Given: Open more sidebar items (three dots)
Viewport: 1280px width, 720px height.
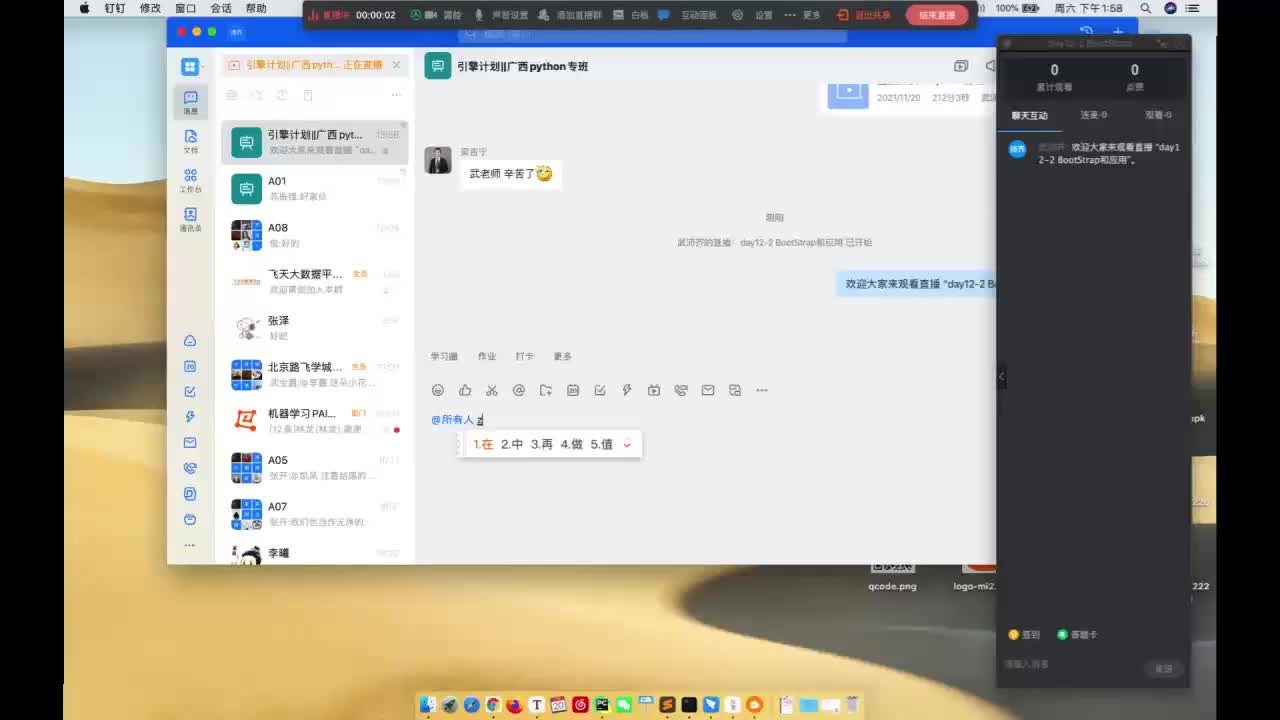Looking at the screenshot, I should point(190,545).
